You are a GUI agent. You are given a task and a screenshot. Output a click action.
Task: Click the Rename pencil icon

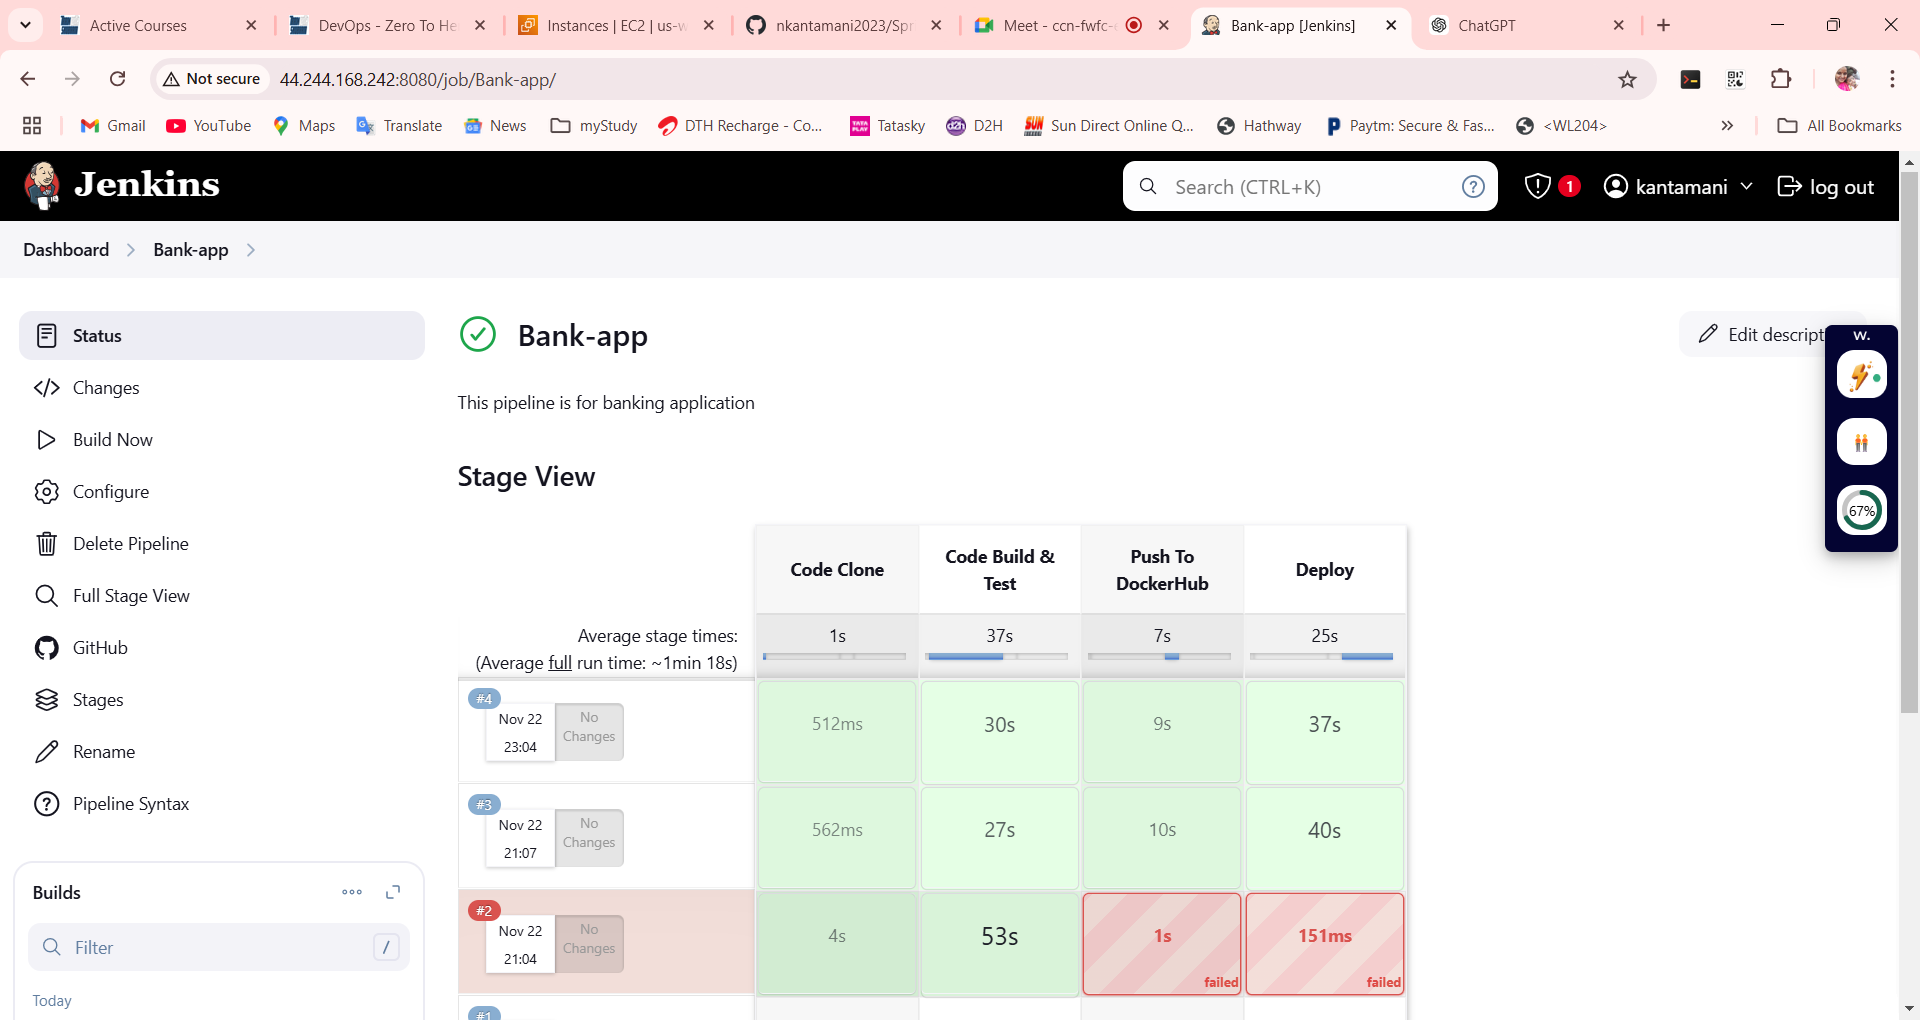click(x=47, y=752)
